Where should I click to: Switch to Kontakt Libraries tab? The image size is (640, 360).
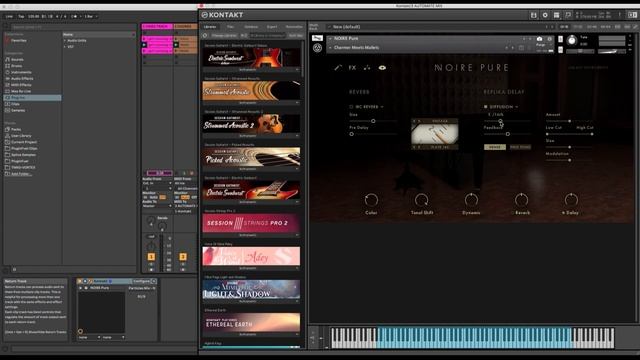[x=210, y=27]
